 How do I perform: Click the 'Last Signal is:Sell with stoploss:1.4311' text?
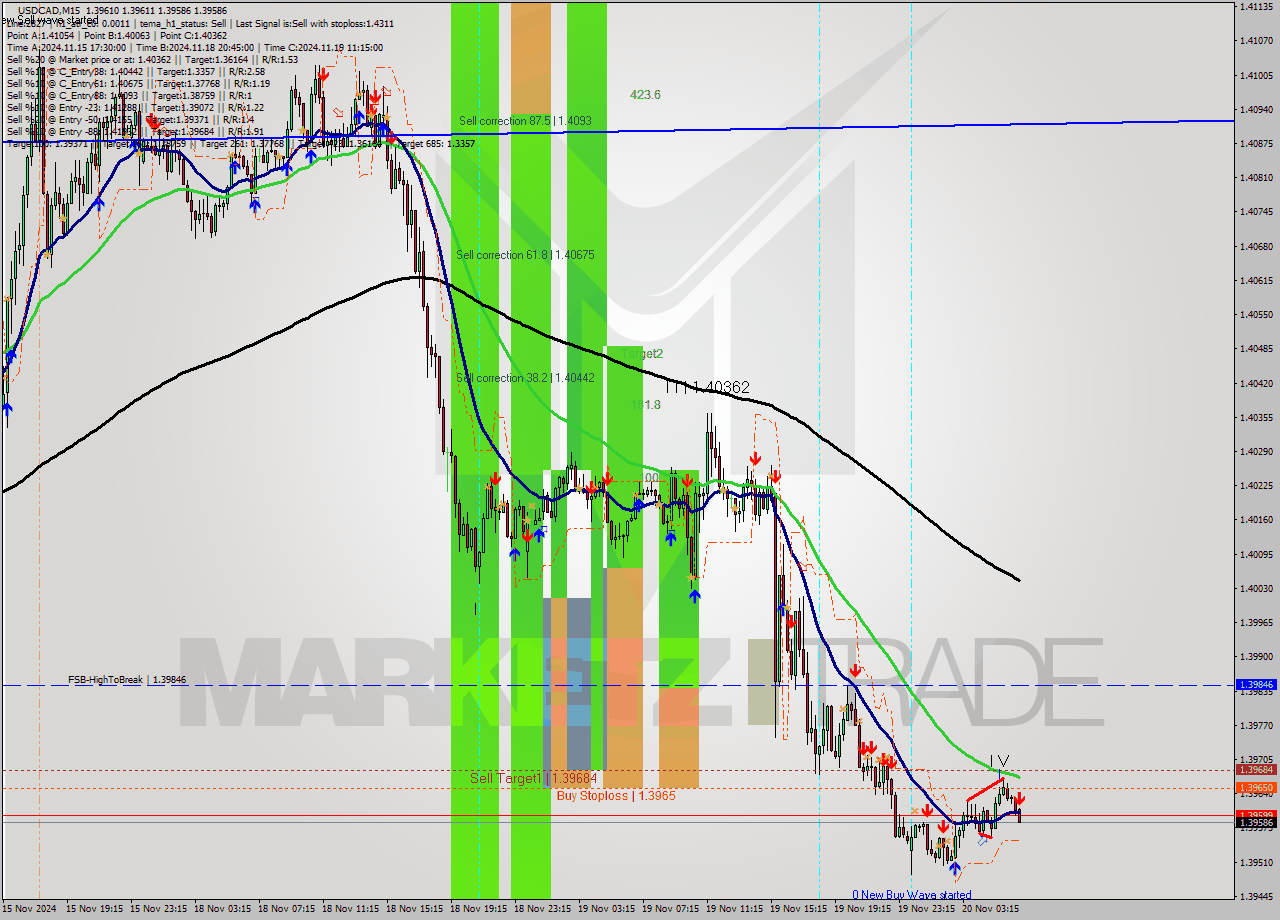[x=315, y=23]
